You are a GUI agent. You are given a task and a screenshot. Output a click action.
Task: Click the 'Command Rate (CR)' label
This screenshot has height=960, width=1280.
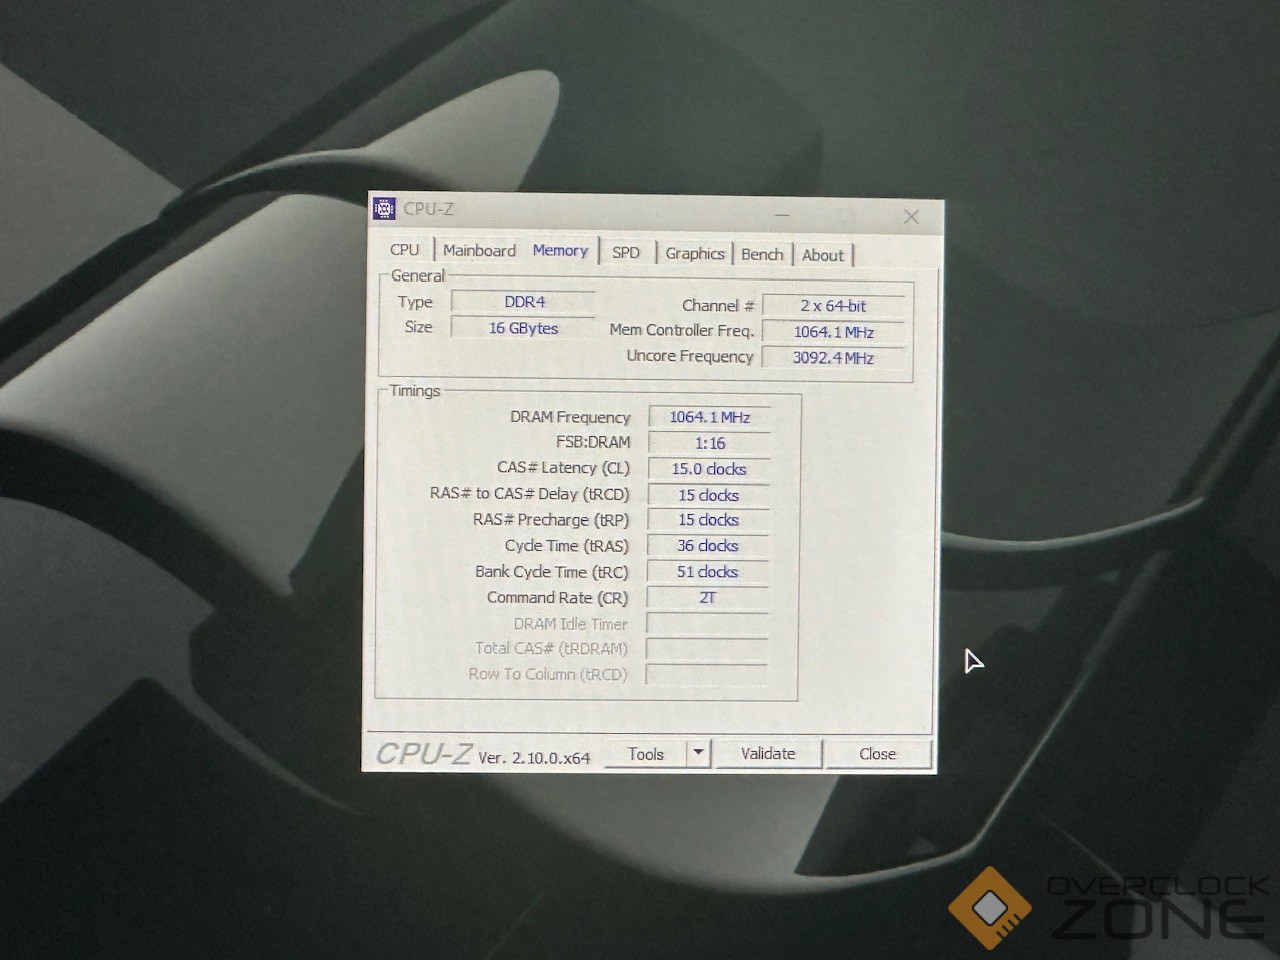(557, 597)
